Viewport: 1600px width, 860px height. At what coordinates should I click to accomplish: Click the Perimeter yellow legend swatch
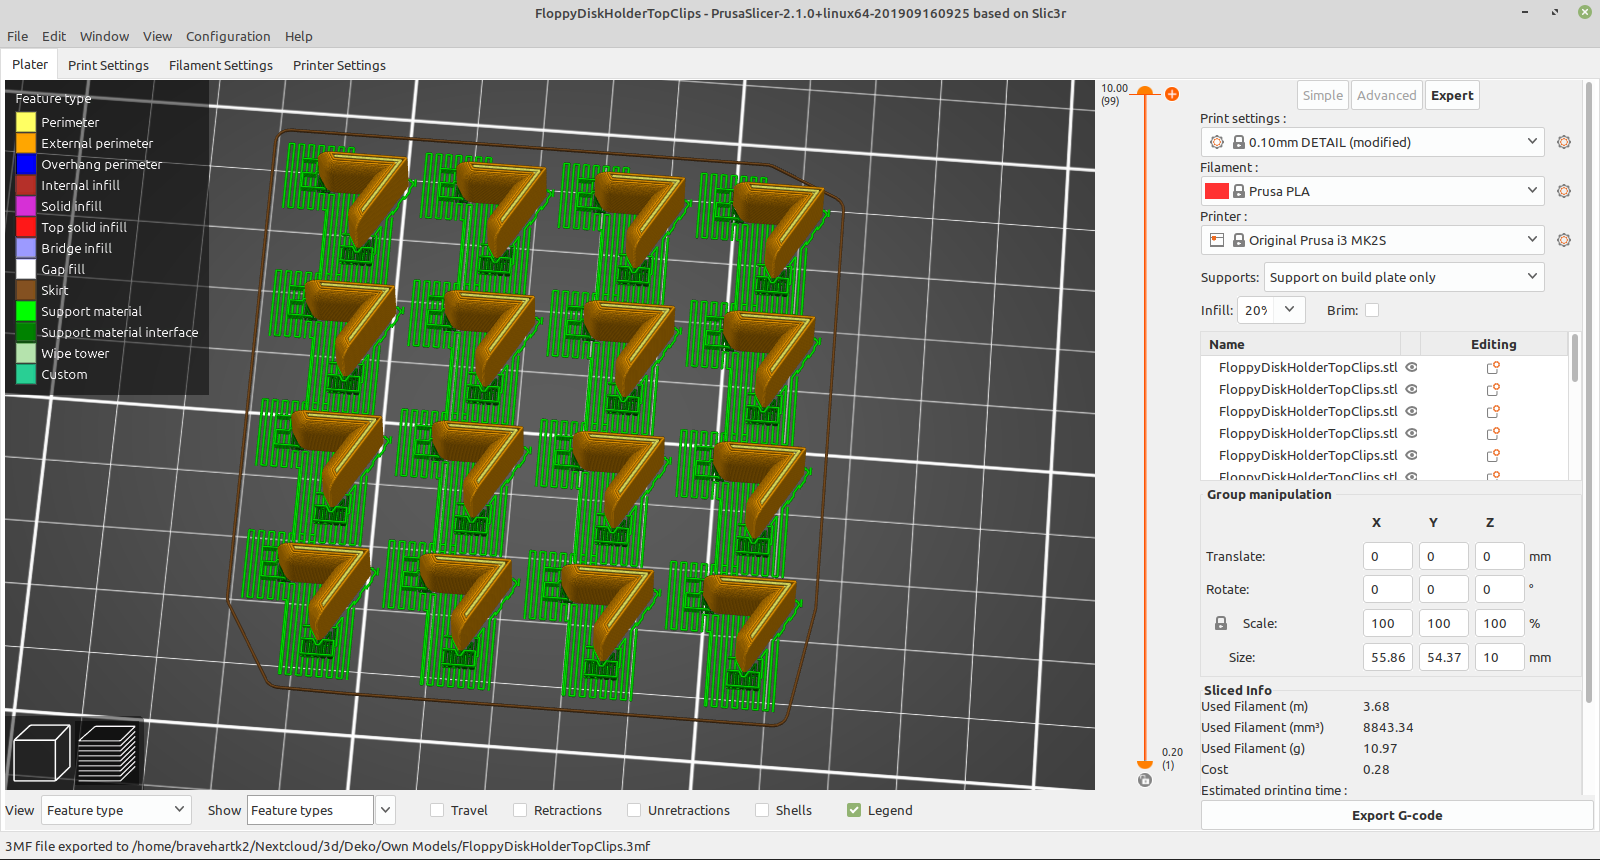(26, 122)
